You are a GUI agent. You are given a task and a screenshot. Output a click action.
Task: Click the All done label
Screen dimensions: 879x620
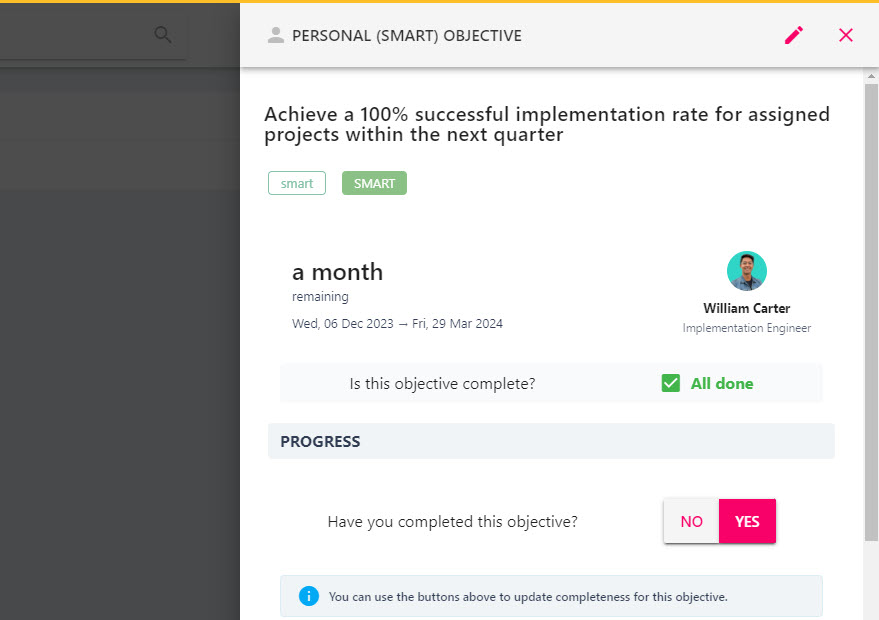click(722, 383)
